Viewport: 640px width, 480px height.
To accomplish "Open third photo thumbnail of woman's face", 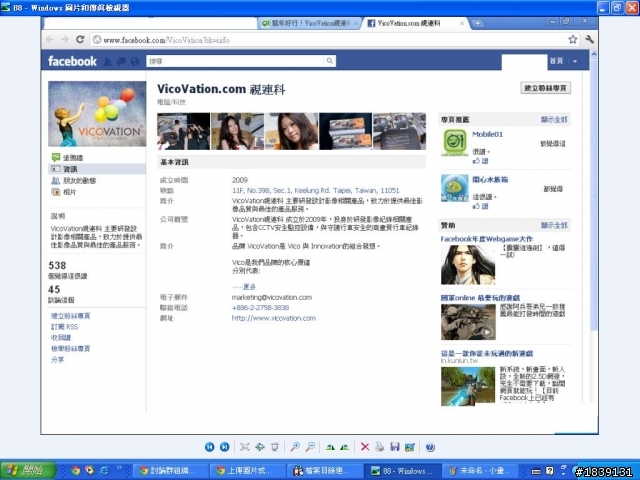I will coord(291,131).
